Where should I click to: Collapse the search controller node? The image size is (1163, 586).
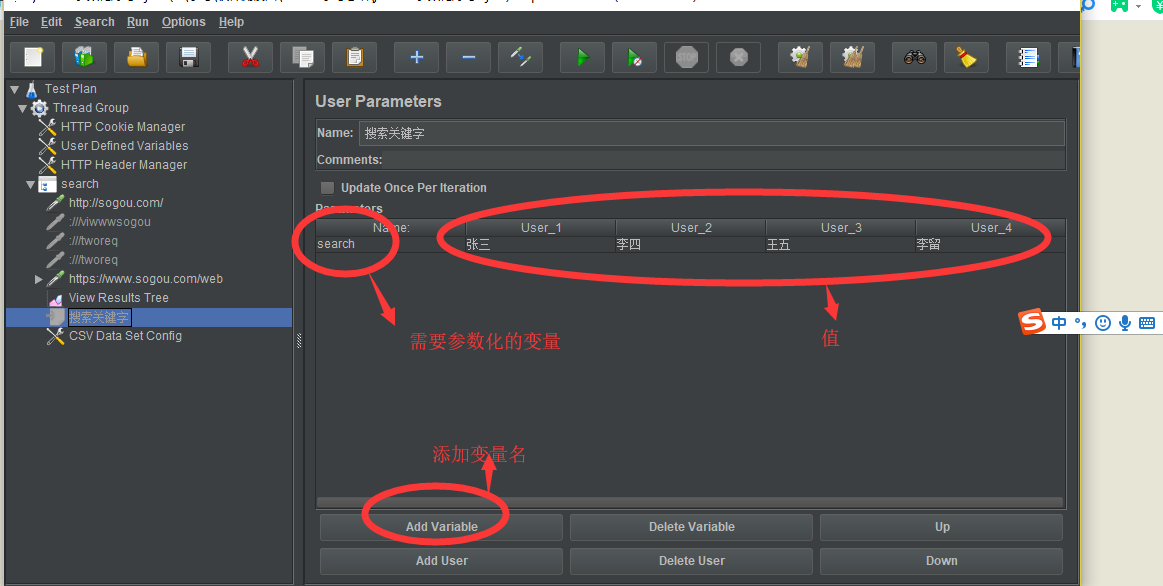[x=30, y=185]
